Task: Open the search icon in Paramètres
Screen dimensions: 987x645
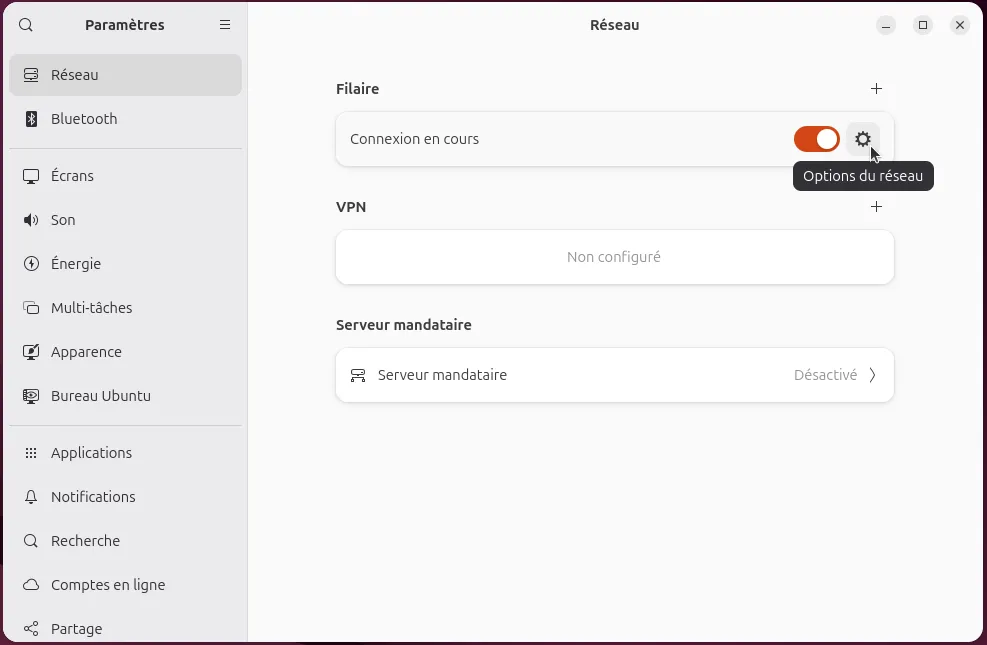Action: pyautogui.click(x=26, y=25)
